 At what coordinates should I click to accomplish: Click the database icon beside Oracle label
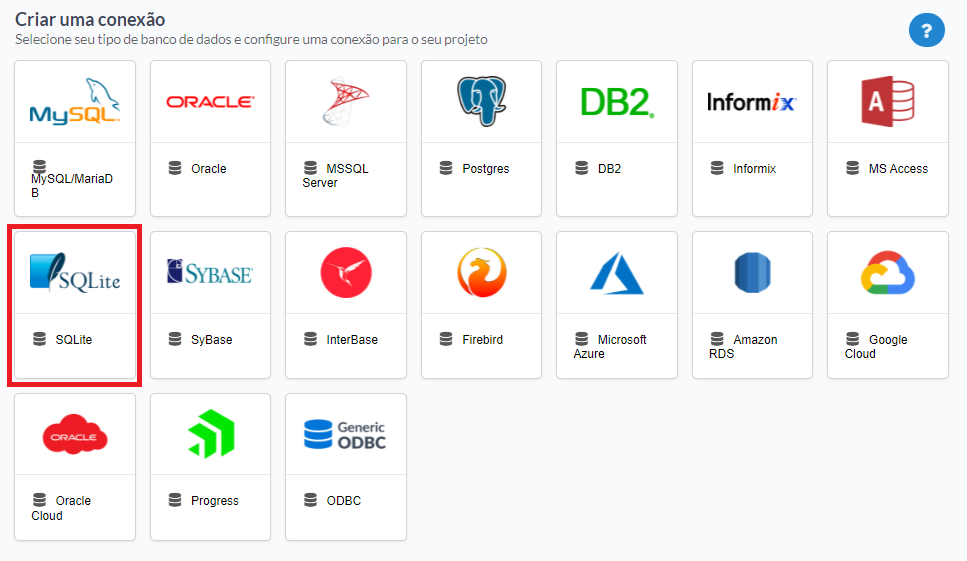click(x=175, y=168)
